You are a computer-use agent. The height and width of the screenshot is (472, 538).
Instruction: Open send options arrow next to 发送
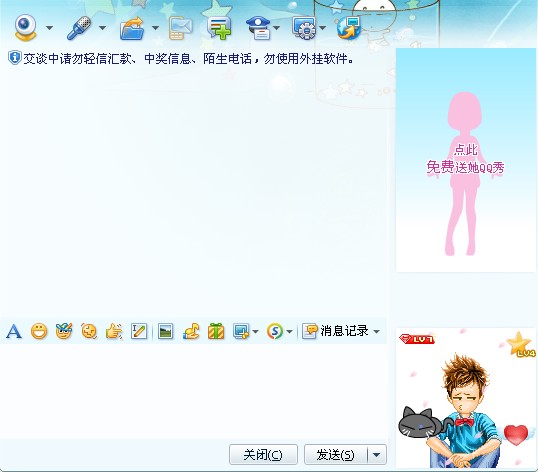coord(377,455)
